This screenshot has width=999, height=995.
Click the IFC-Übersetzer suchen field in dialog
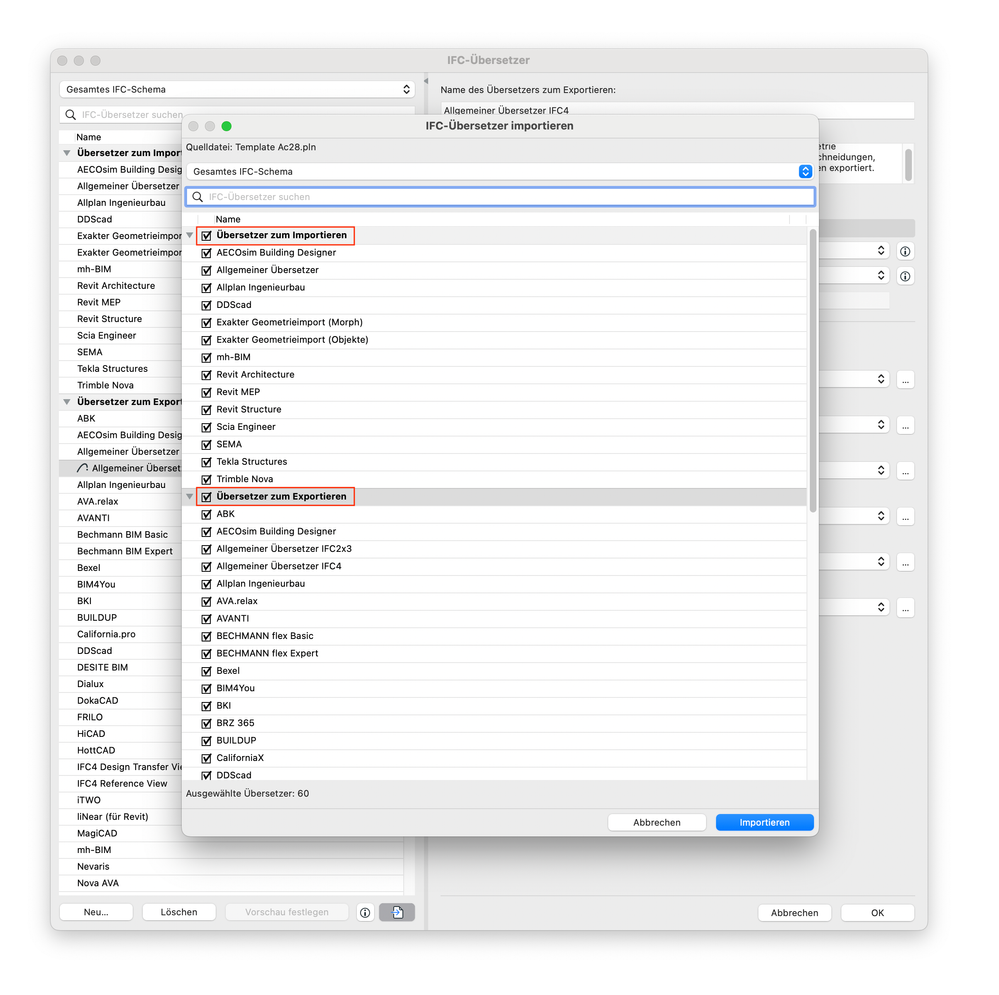[500, 197]
